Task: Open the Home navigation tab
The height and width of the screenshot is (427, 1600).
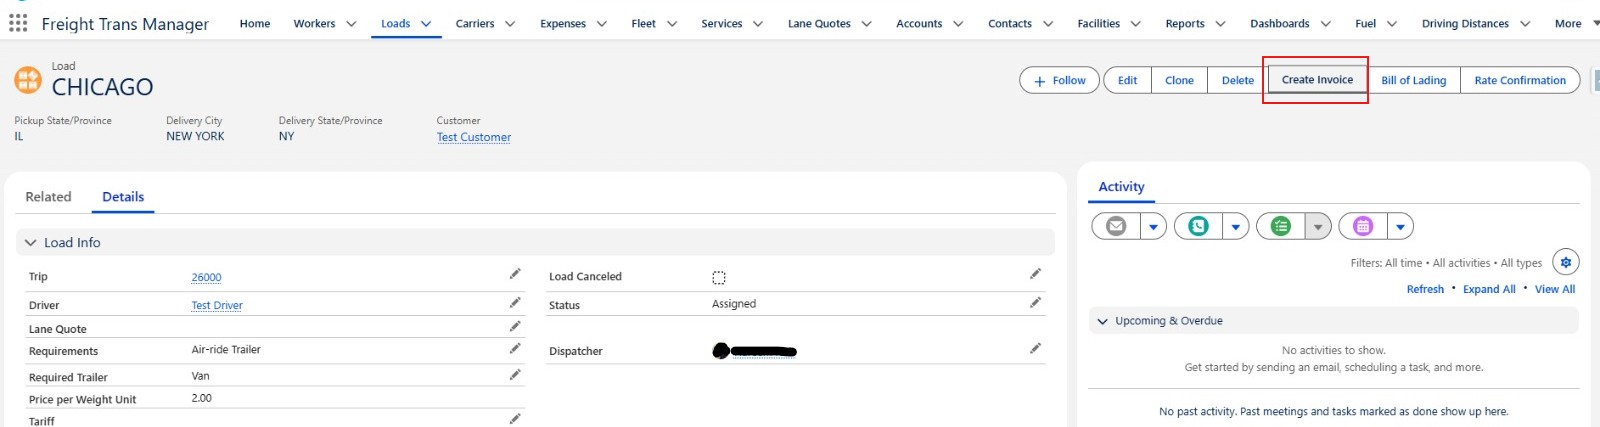Action: coord(255,24)
